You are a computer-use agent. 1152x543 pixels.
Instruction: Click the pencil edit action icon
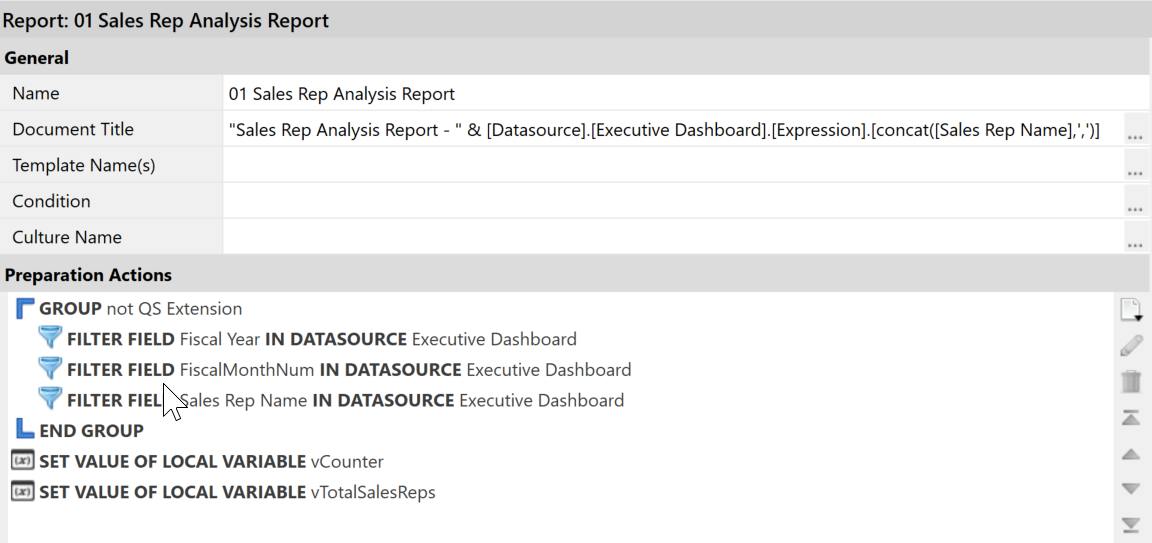[1131, 346]
